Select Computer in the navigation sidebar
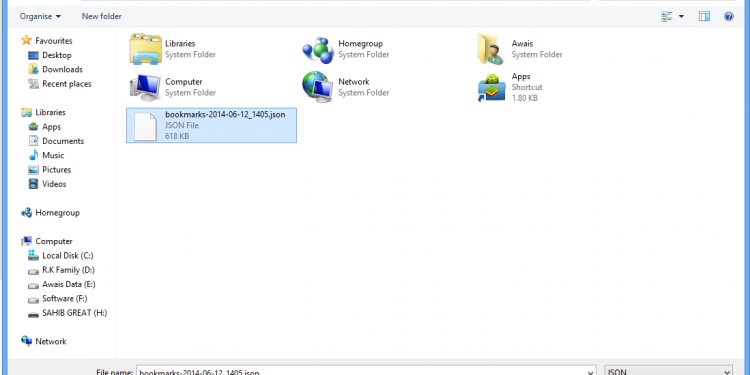Viewport: 750px width, 375px height. 47,241
